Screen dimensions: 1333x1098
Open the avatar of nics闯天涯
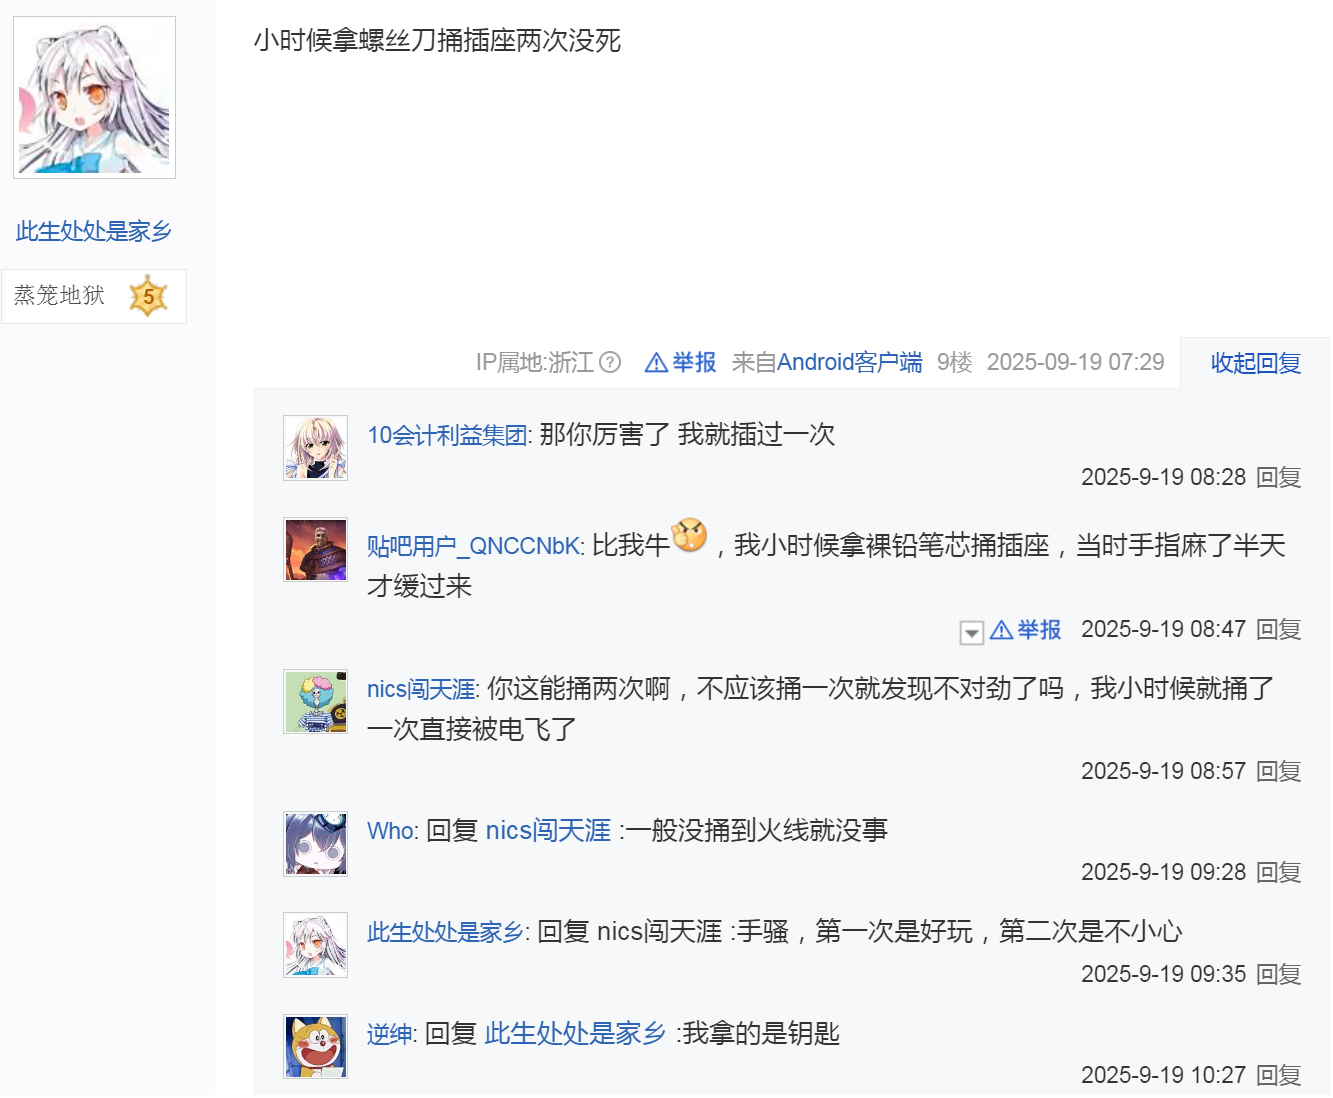pyautogui.click(x=316, y=701)
